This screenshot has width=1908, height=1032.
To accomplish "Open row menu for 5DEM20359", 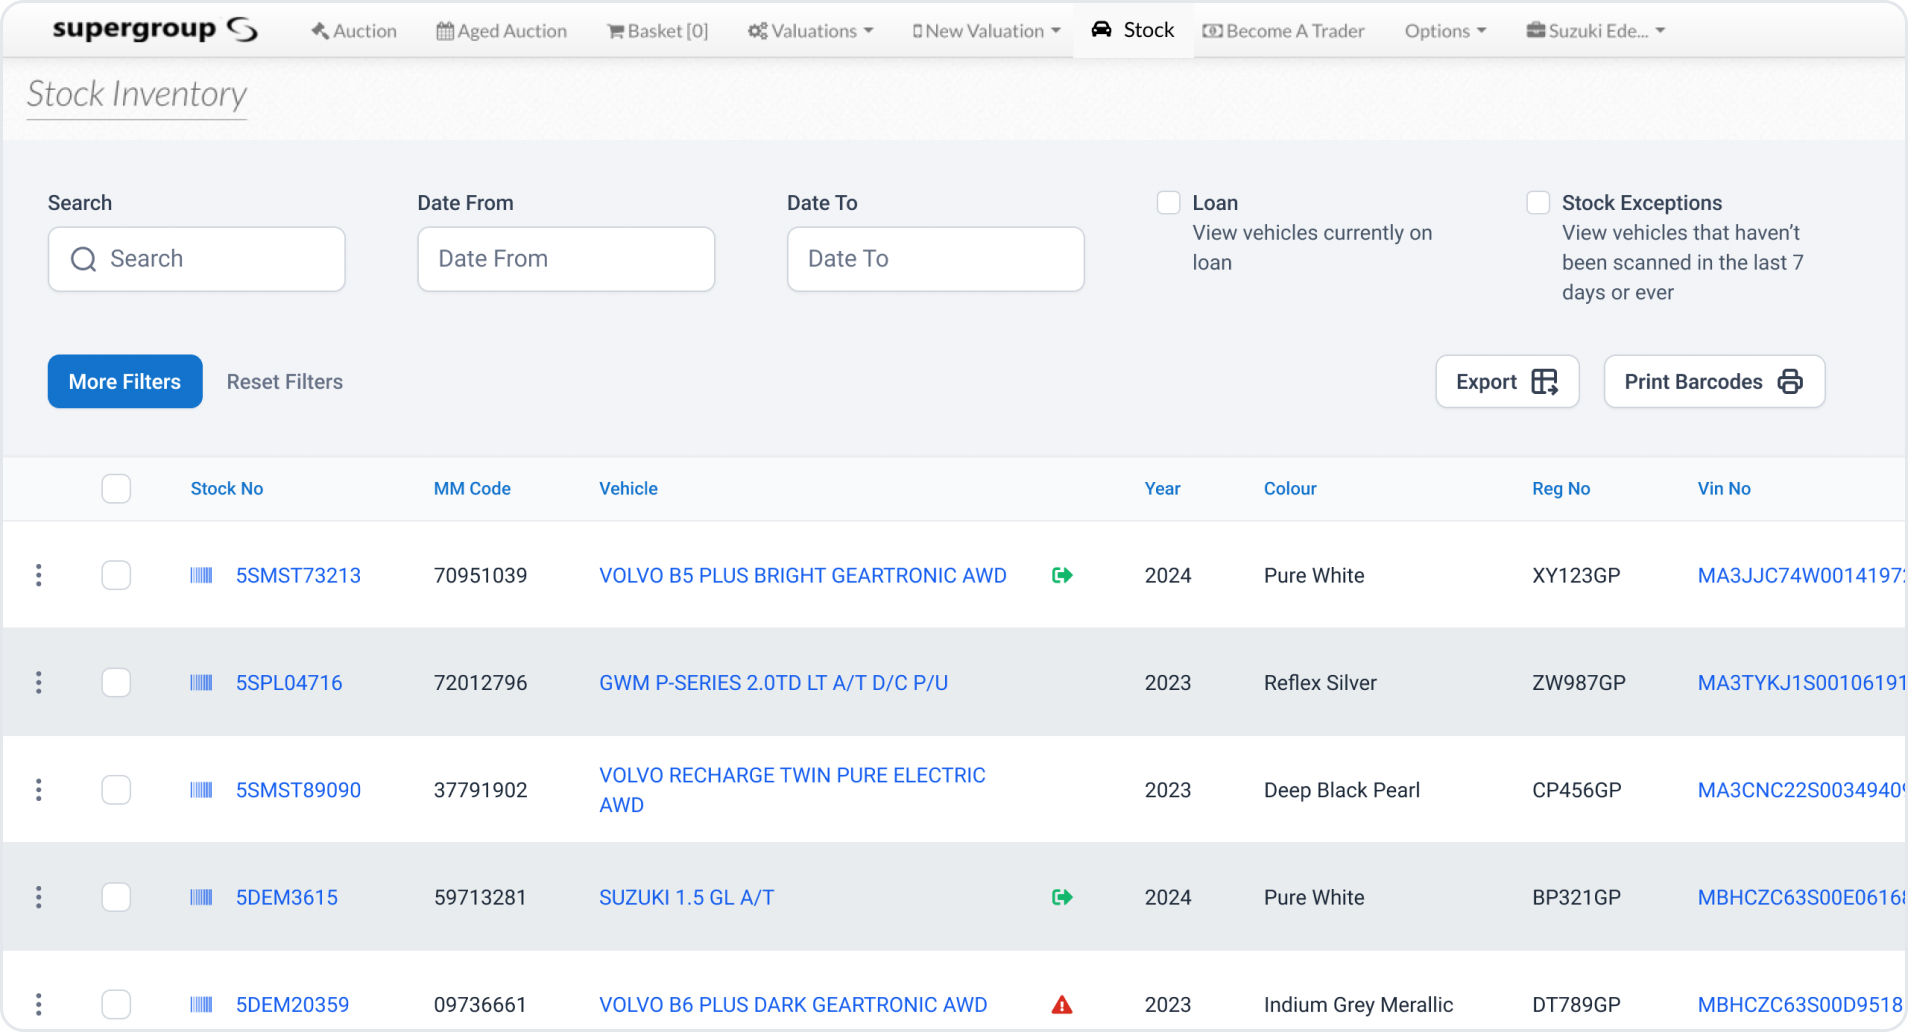I will [39, 1004].
